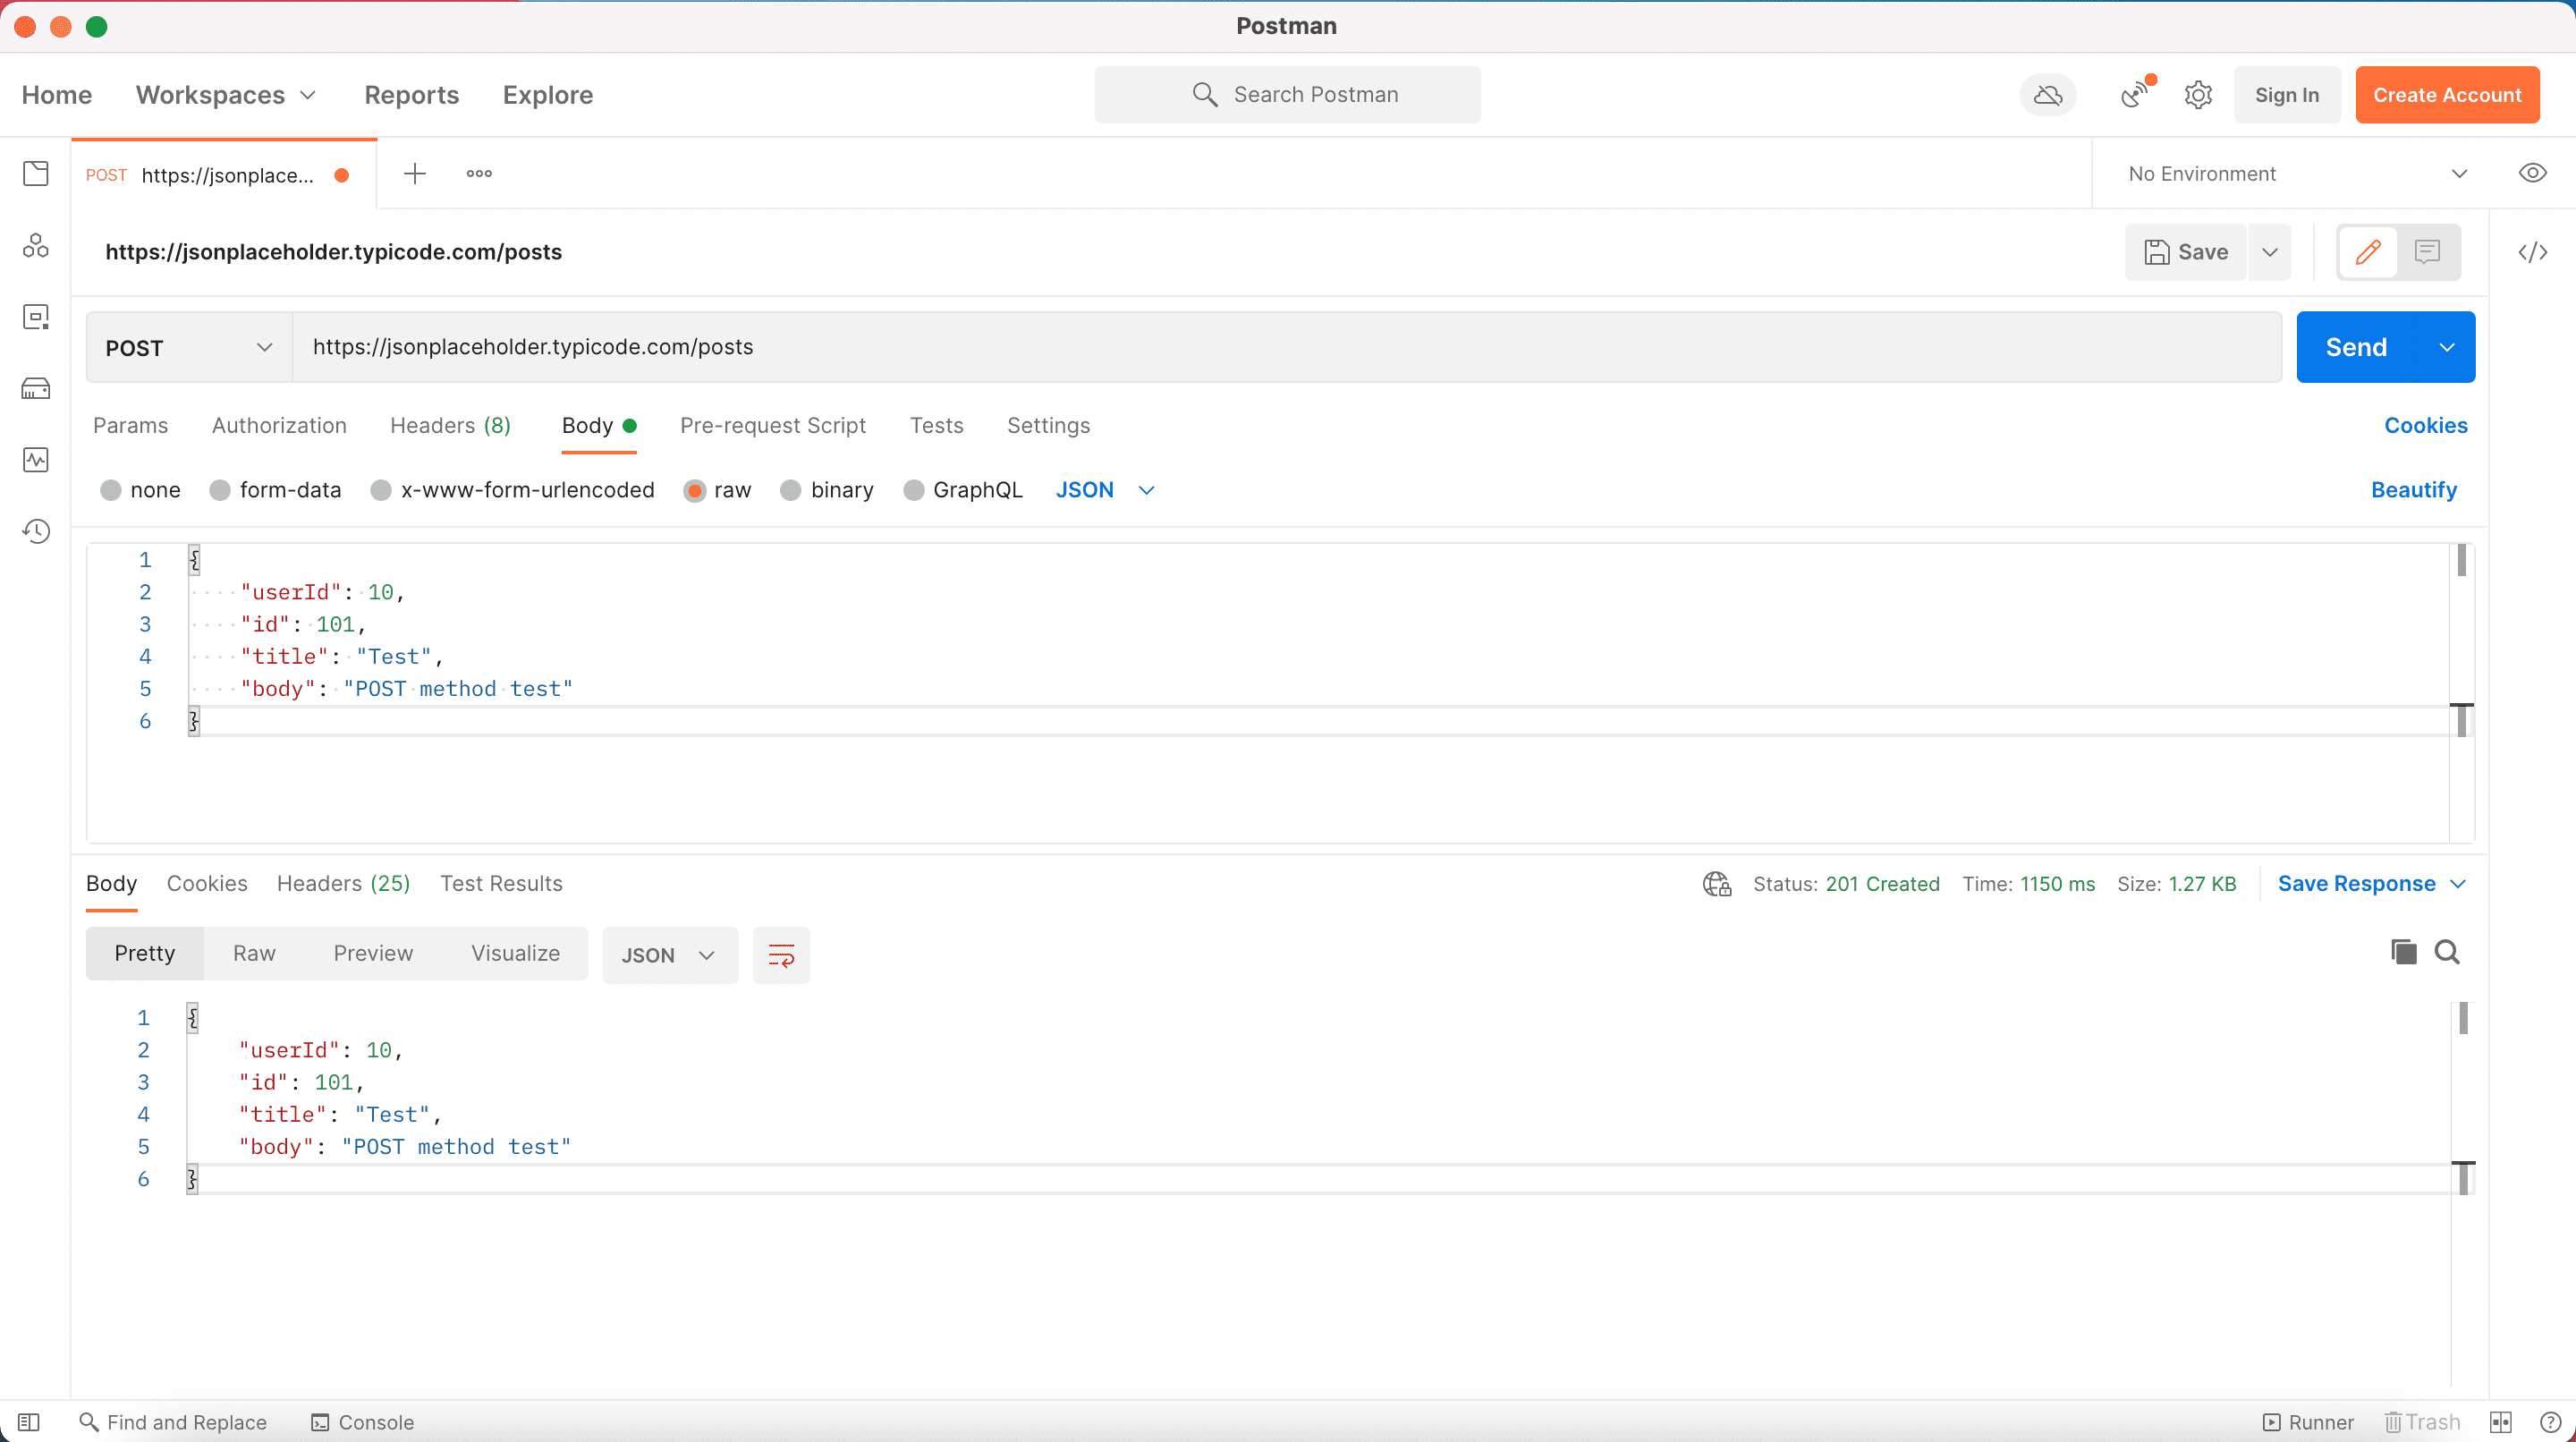The height and width of the screenshot is (1442, 2576).
Task: Open the History sidebar icon
Action: click(36, 531)
